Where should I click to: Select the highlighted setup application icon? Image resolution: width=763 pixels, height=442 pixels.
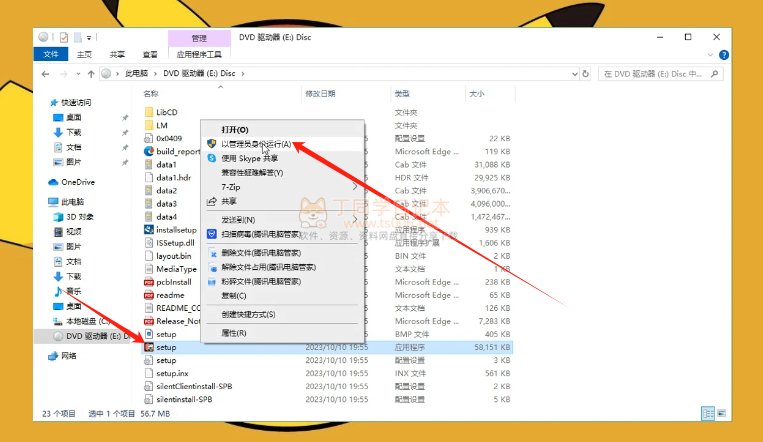(x=149, y=346)
